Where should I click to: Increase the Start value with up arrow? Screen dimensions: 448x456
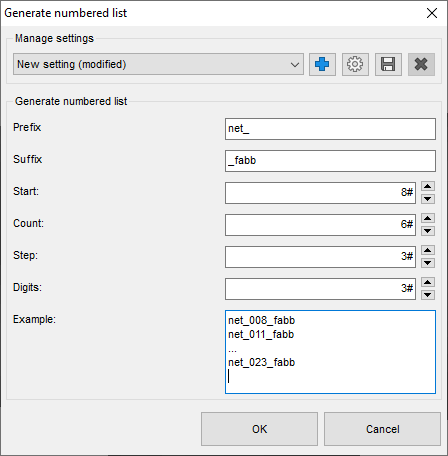pos(428,186)
